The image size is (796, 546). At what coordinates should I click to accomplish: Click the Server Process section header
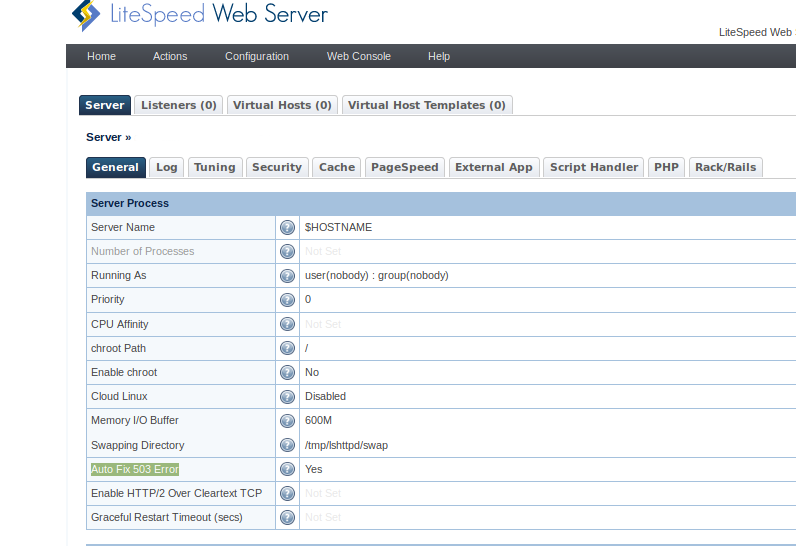(x=441, y=203)
